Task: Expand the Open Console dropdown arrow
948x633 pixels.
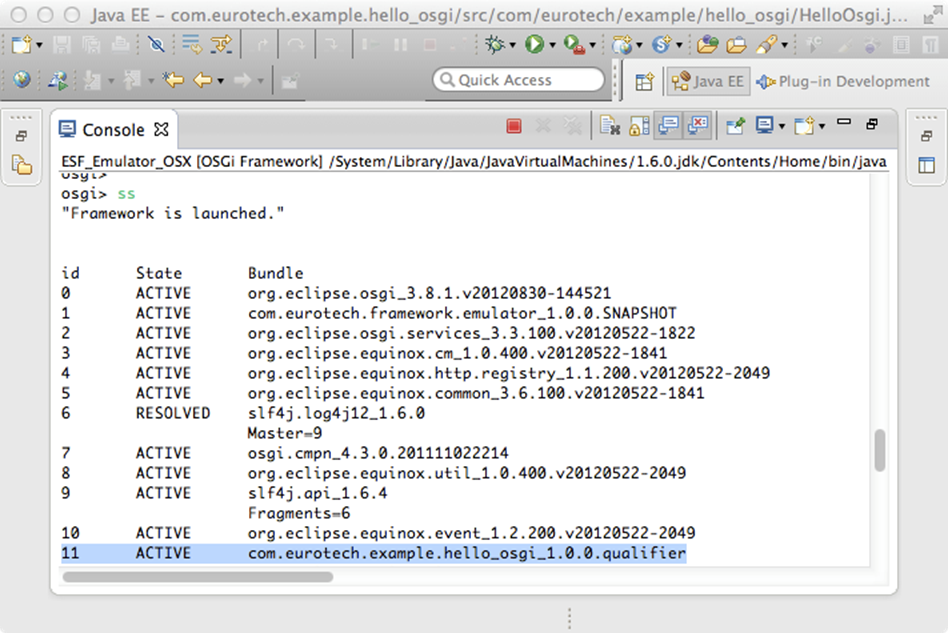Action: (x=822, y=126)
